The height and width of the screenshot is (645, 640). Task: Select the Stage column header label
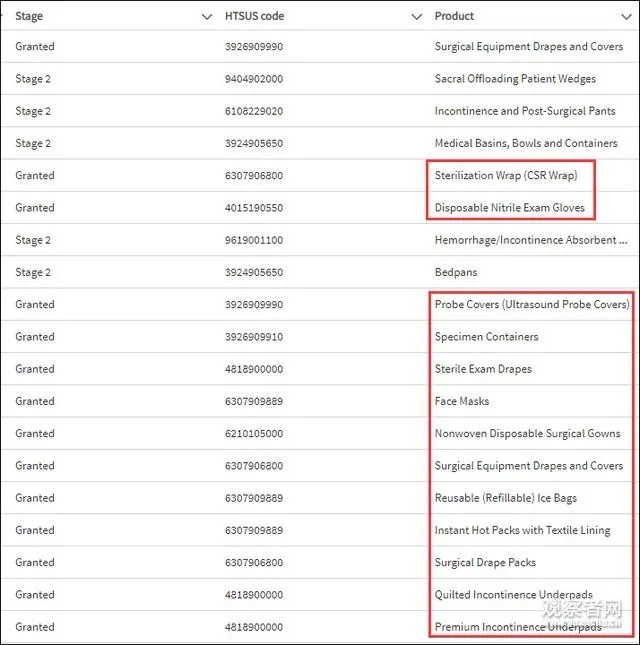tap(29, 17)
